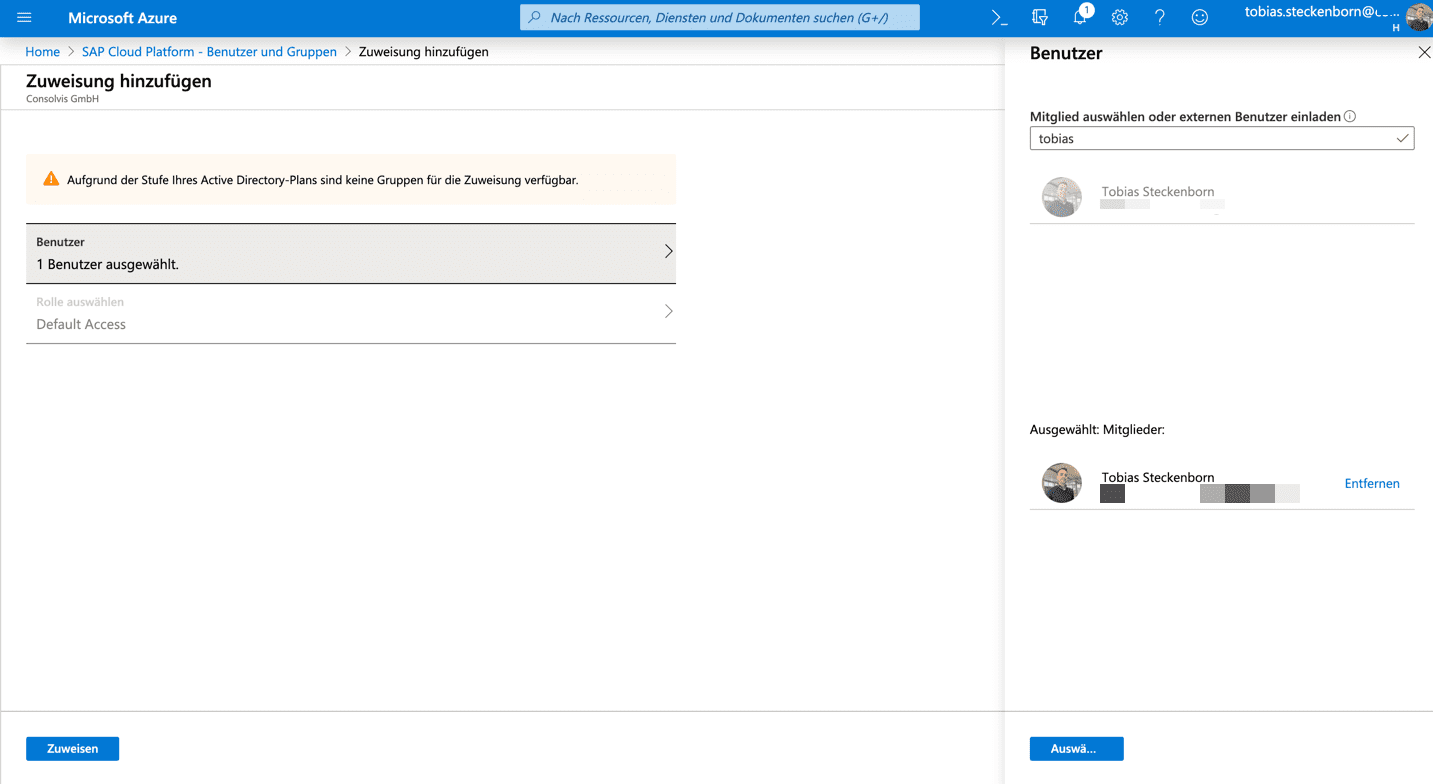Click the avatar under Ausgewählt: Mitglieder
This screenshot has width=1433, height=784.
[1062, 483]
